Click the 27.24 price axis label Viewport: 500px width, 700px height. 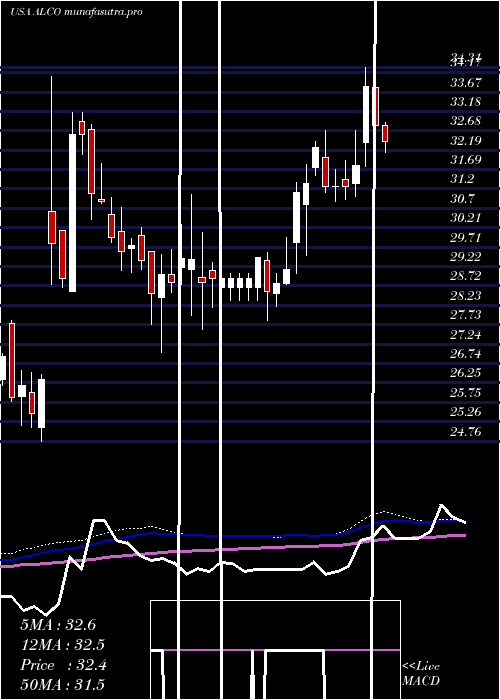coord(466,334)
